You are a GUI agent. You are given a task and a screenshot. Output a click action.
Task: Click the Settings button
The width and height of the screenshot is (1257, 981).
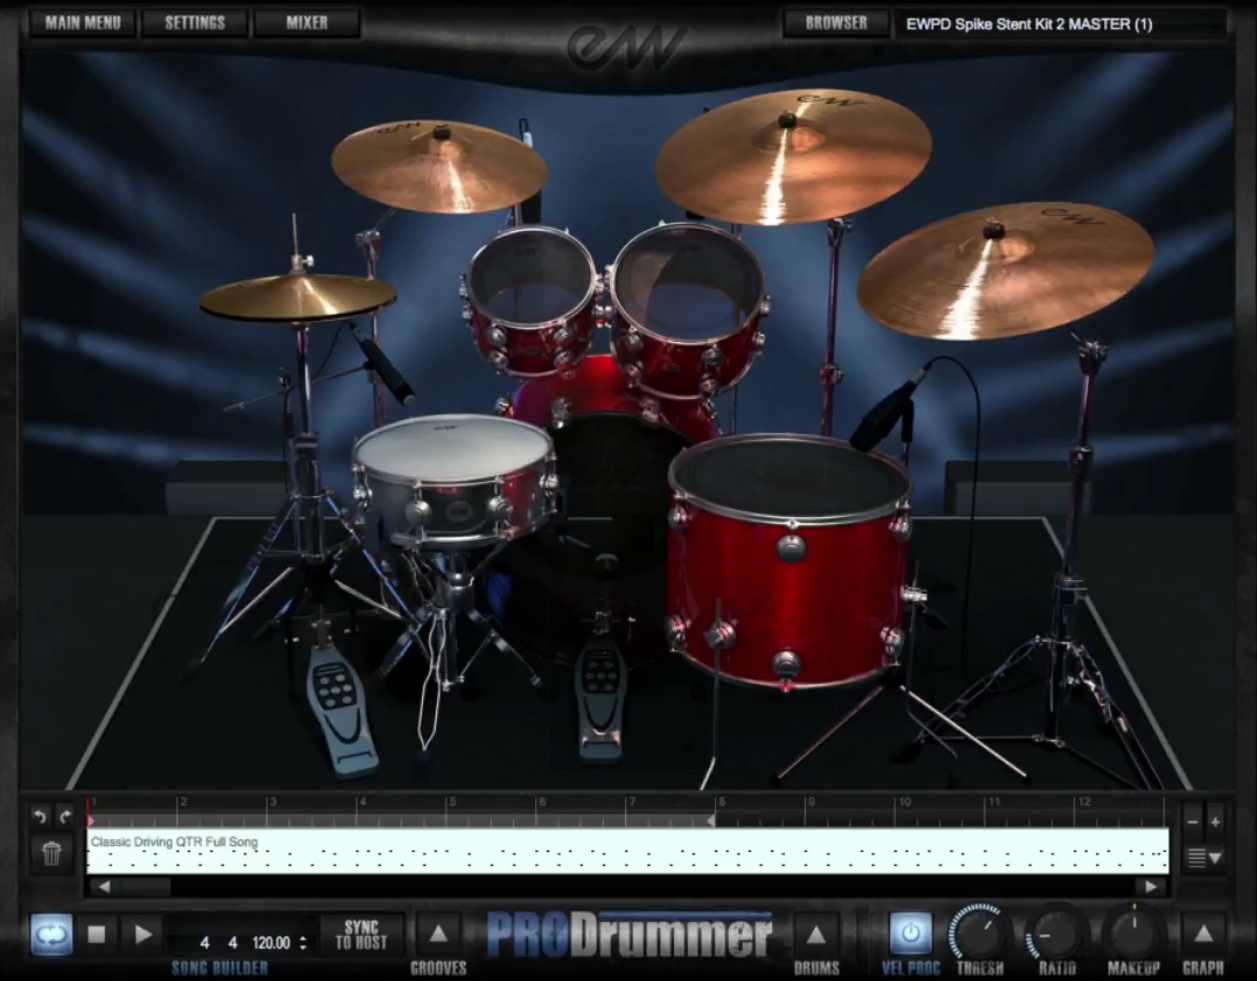click(195, 22)
